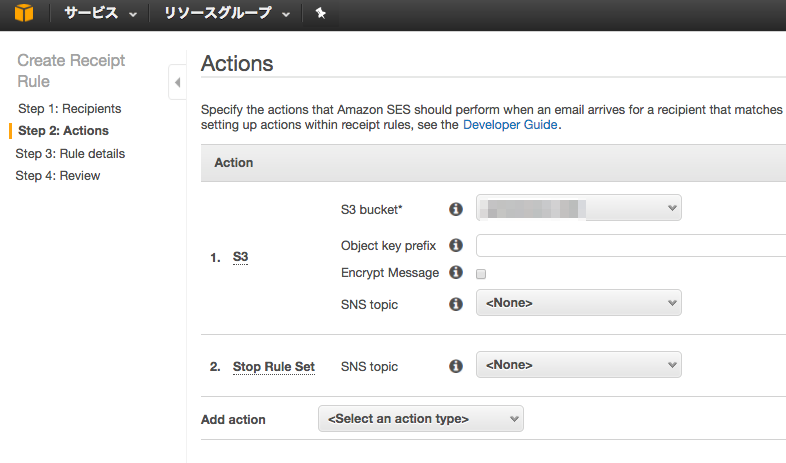Screen dimensions: 786x463
Task: Enable the Encrypt Message checkbox
Action: (481, 274)
